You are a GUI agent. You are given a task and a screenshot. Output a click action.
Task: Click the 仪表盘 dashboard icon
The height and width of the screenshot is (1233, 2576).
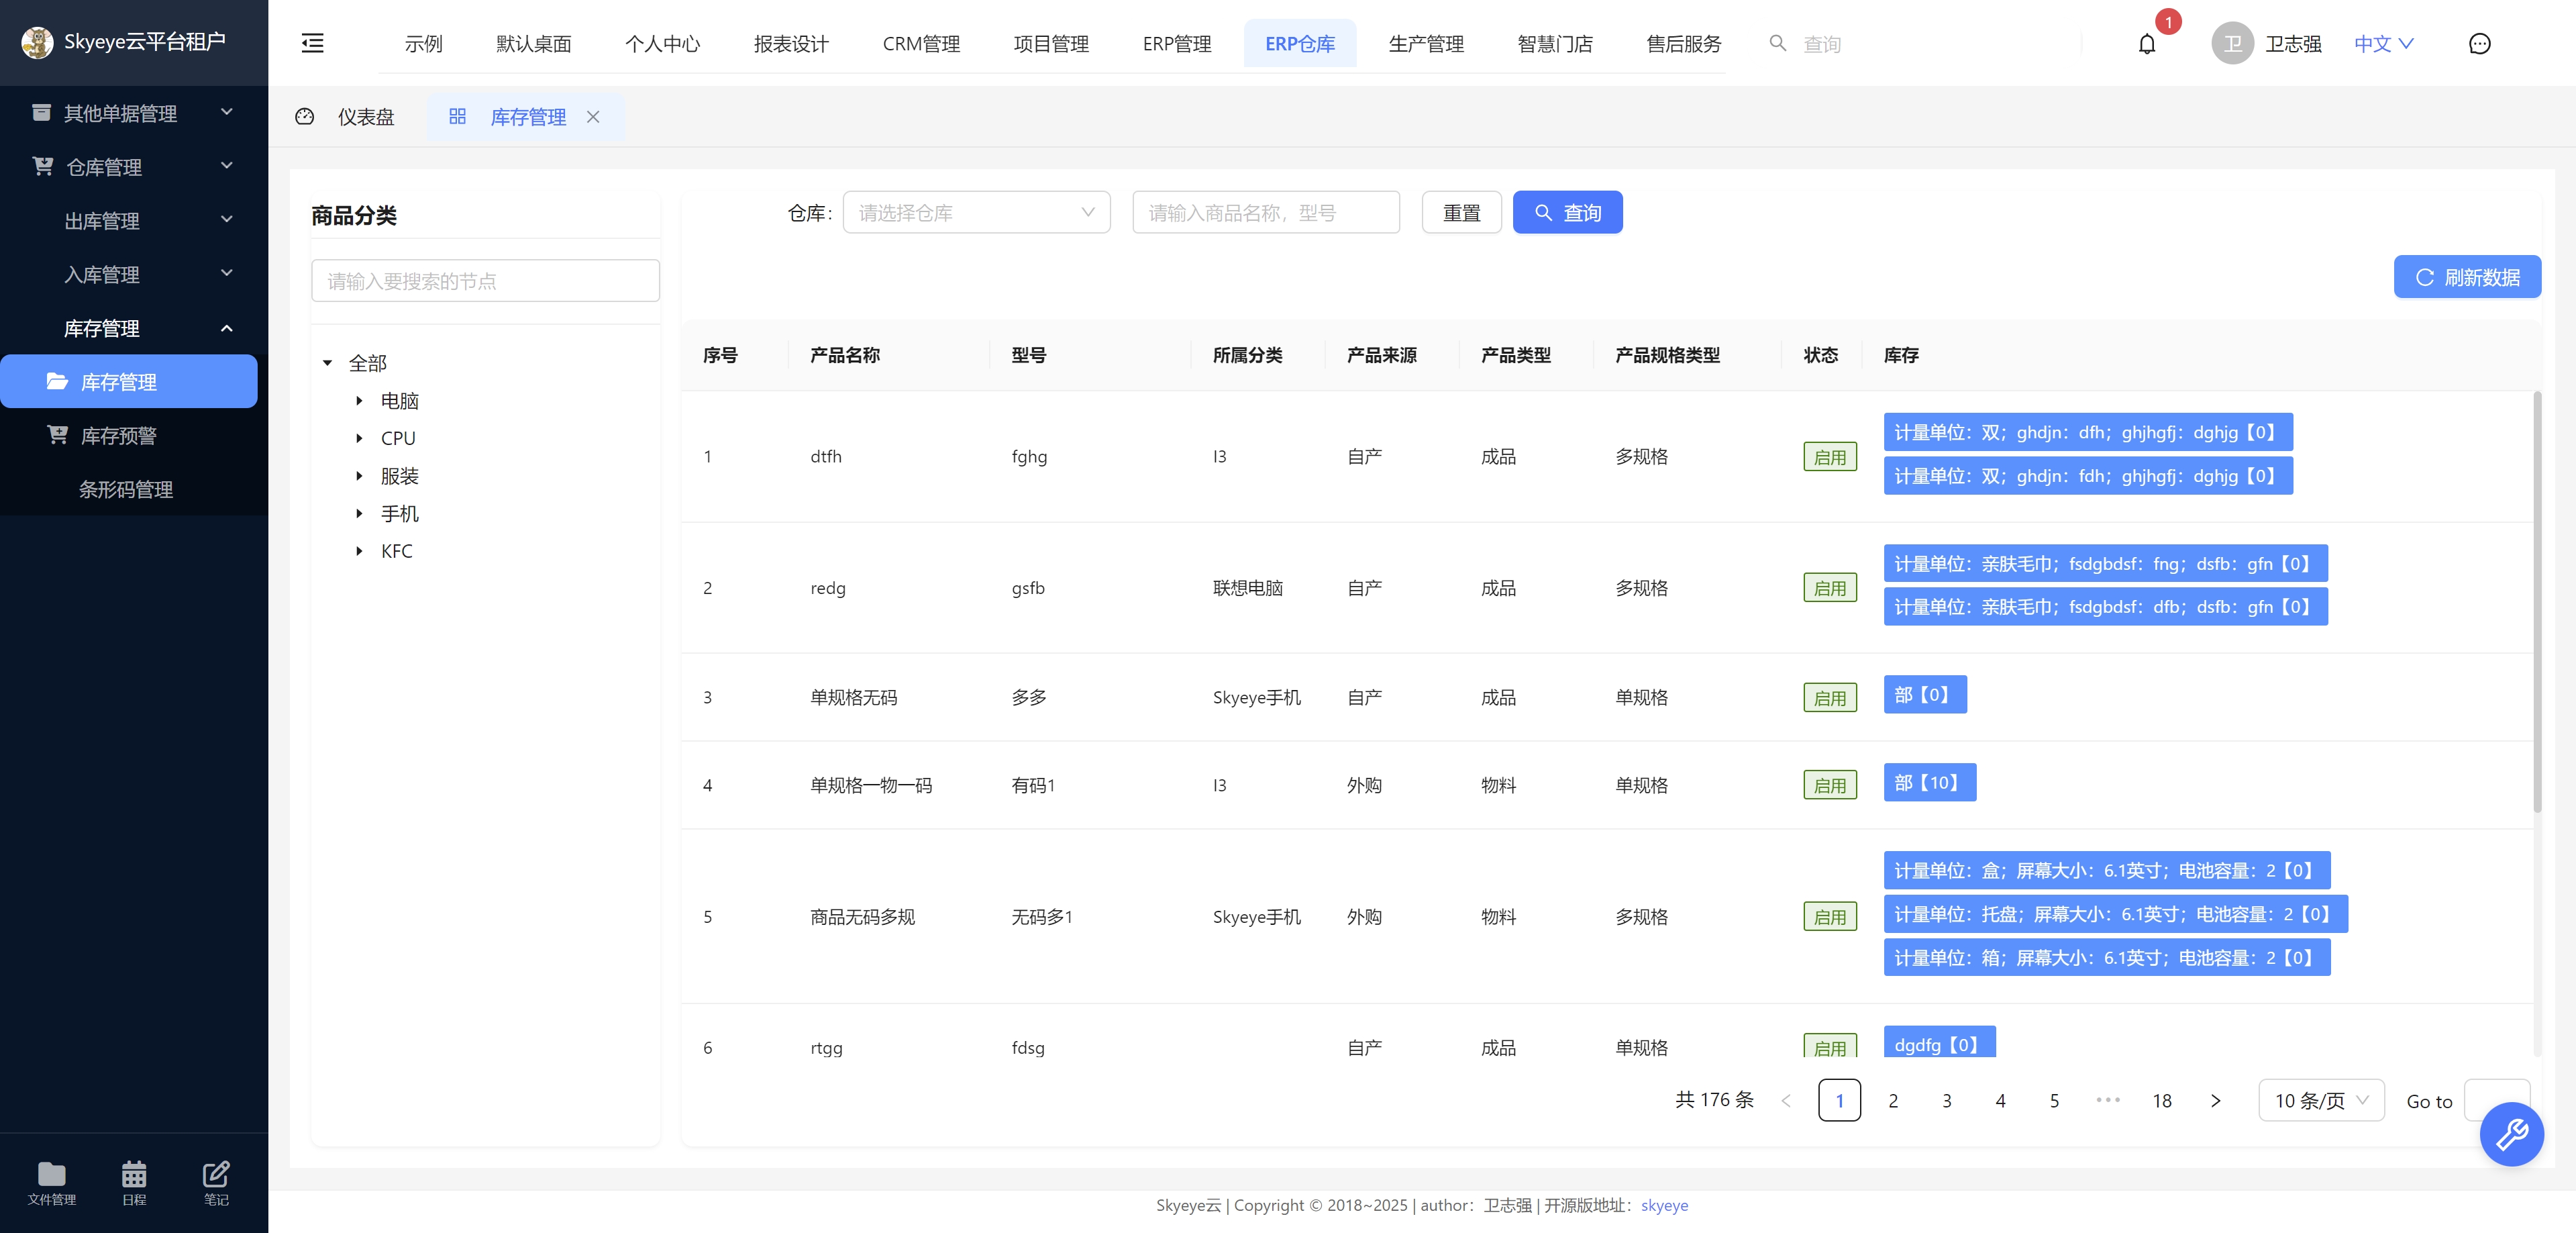(x=305, y=117)
